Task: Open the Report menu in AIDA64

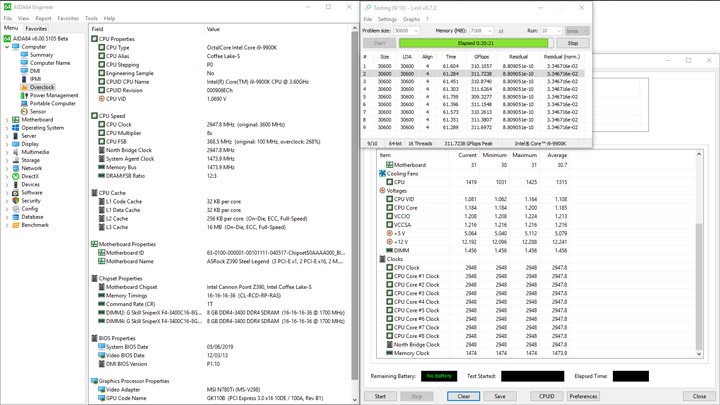Action: tap(44, 18)
